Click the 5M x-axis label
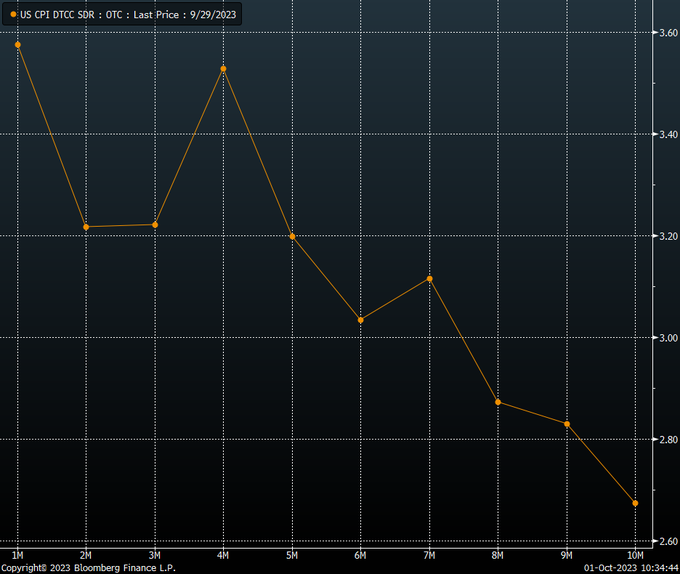Image resolution: width=680 pixels, height=574 pixels. (x=292, y=555)
